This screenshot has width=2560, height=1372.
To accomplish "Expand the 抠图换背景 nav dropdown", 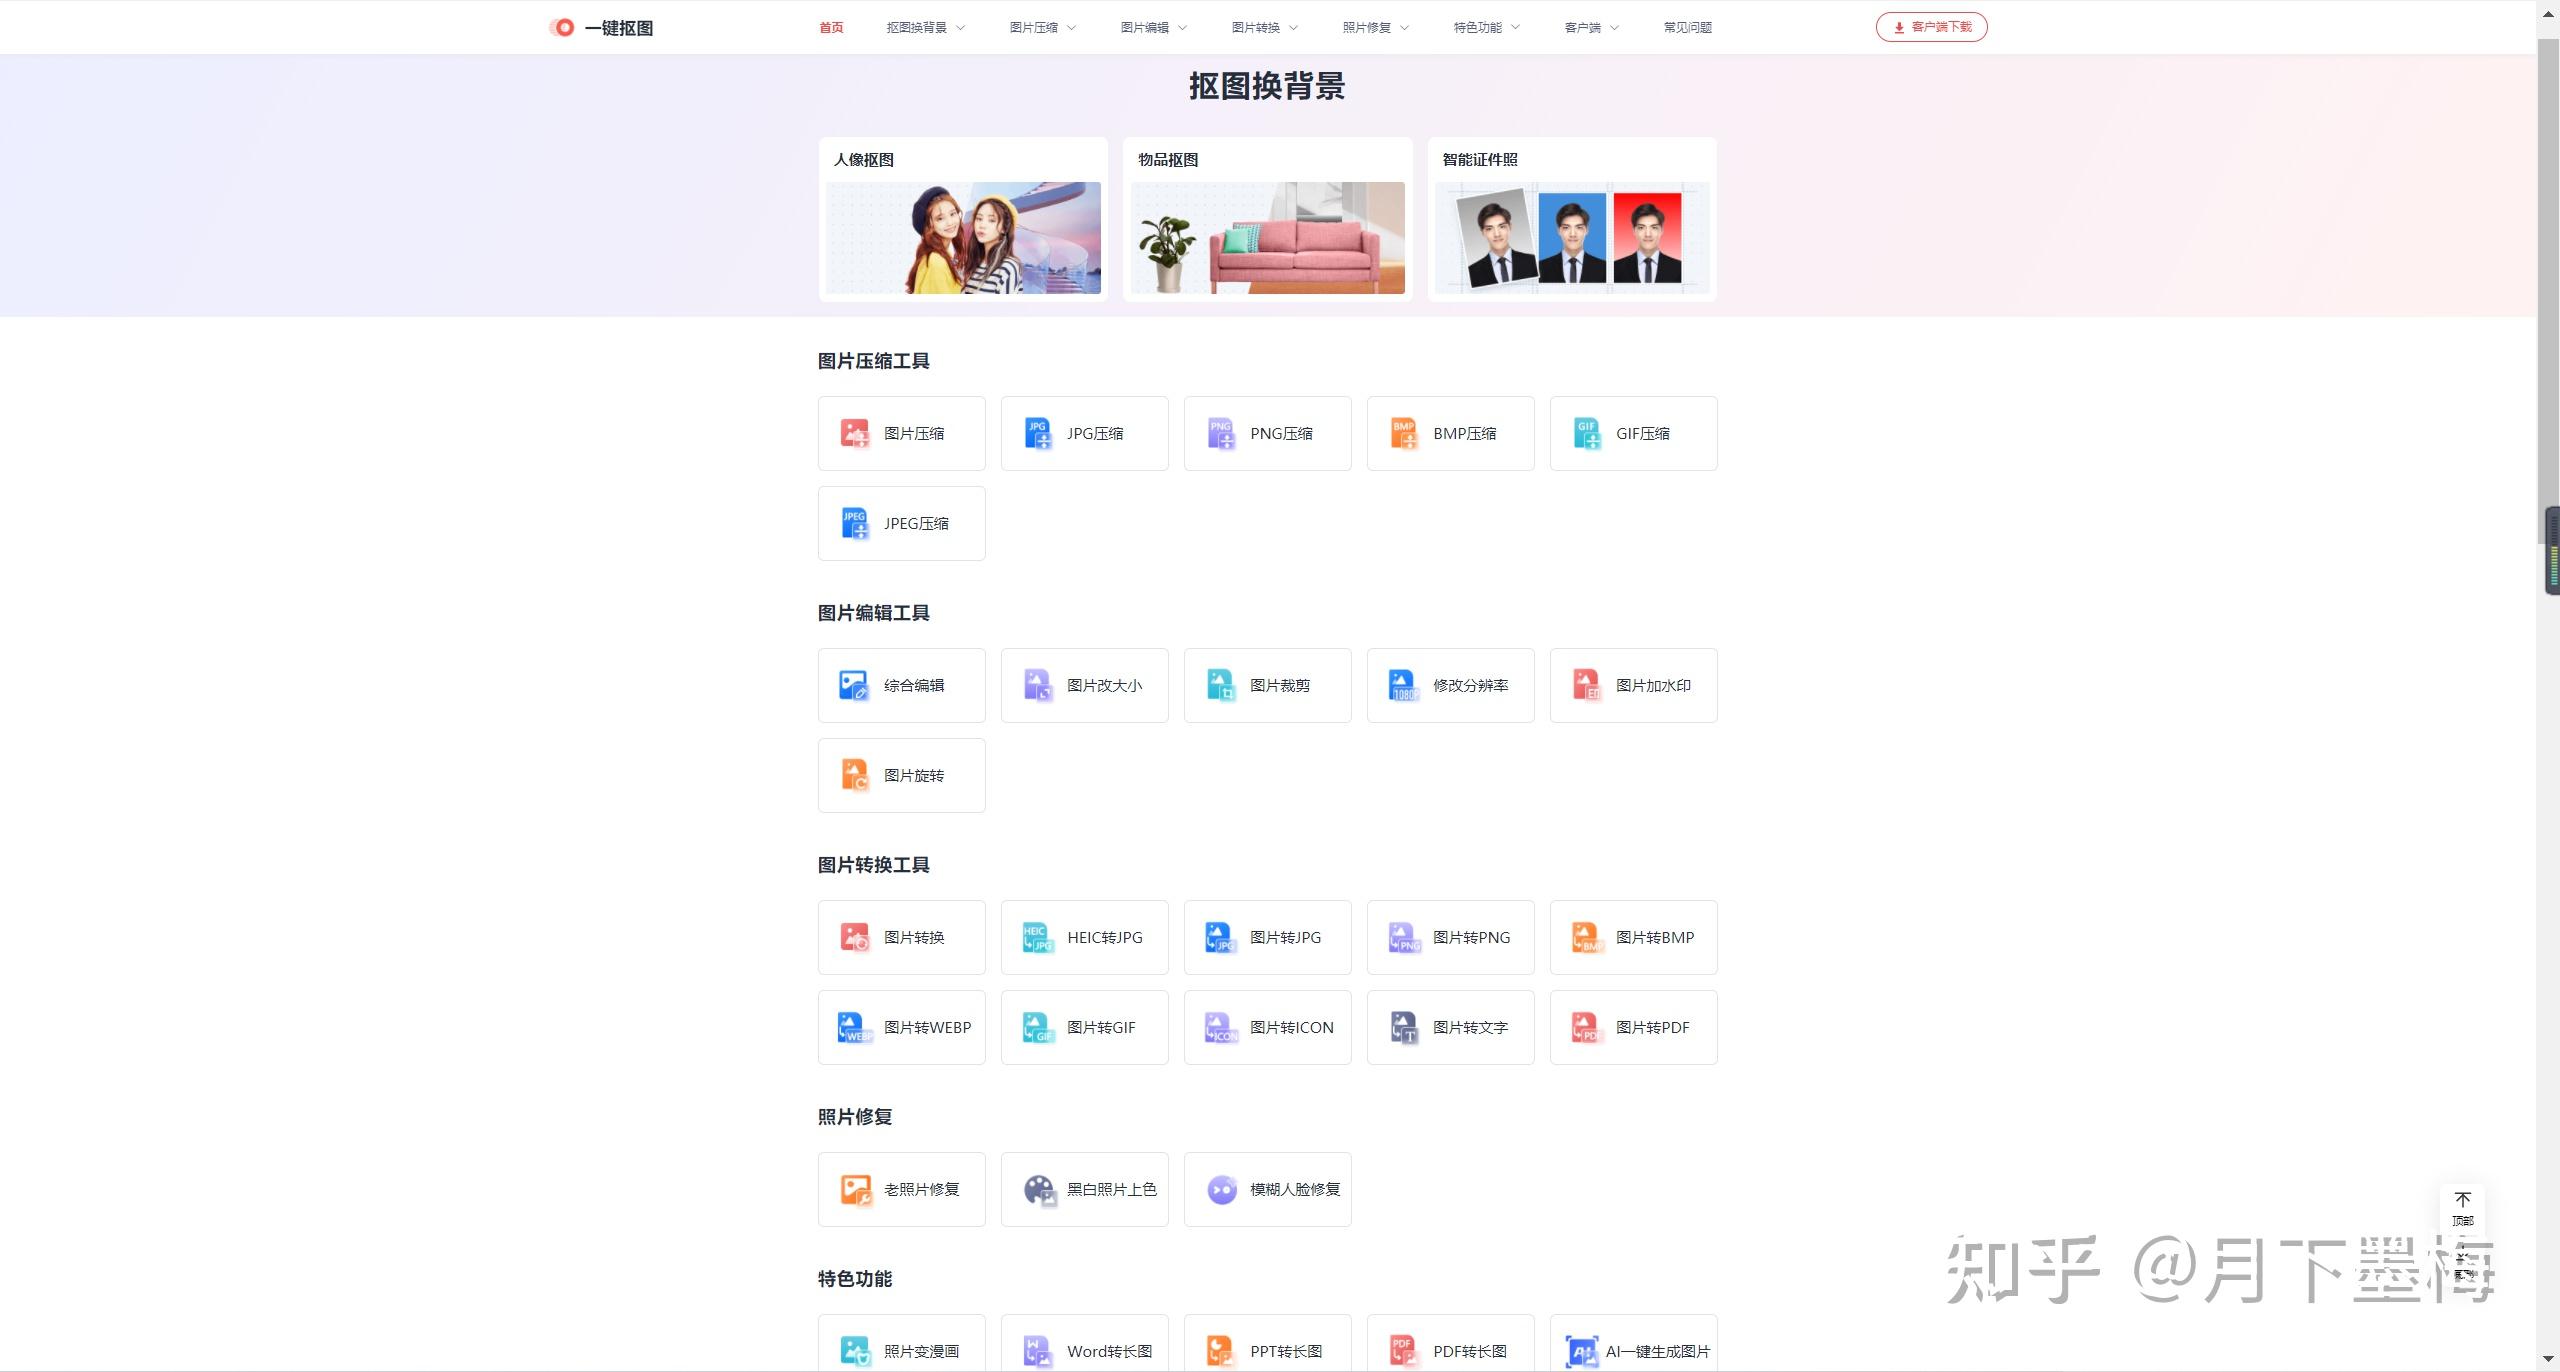I will 926,28.
